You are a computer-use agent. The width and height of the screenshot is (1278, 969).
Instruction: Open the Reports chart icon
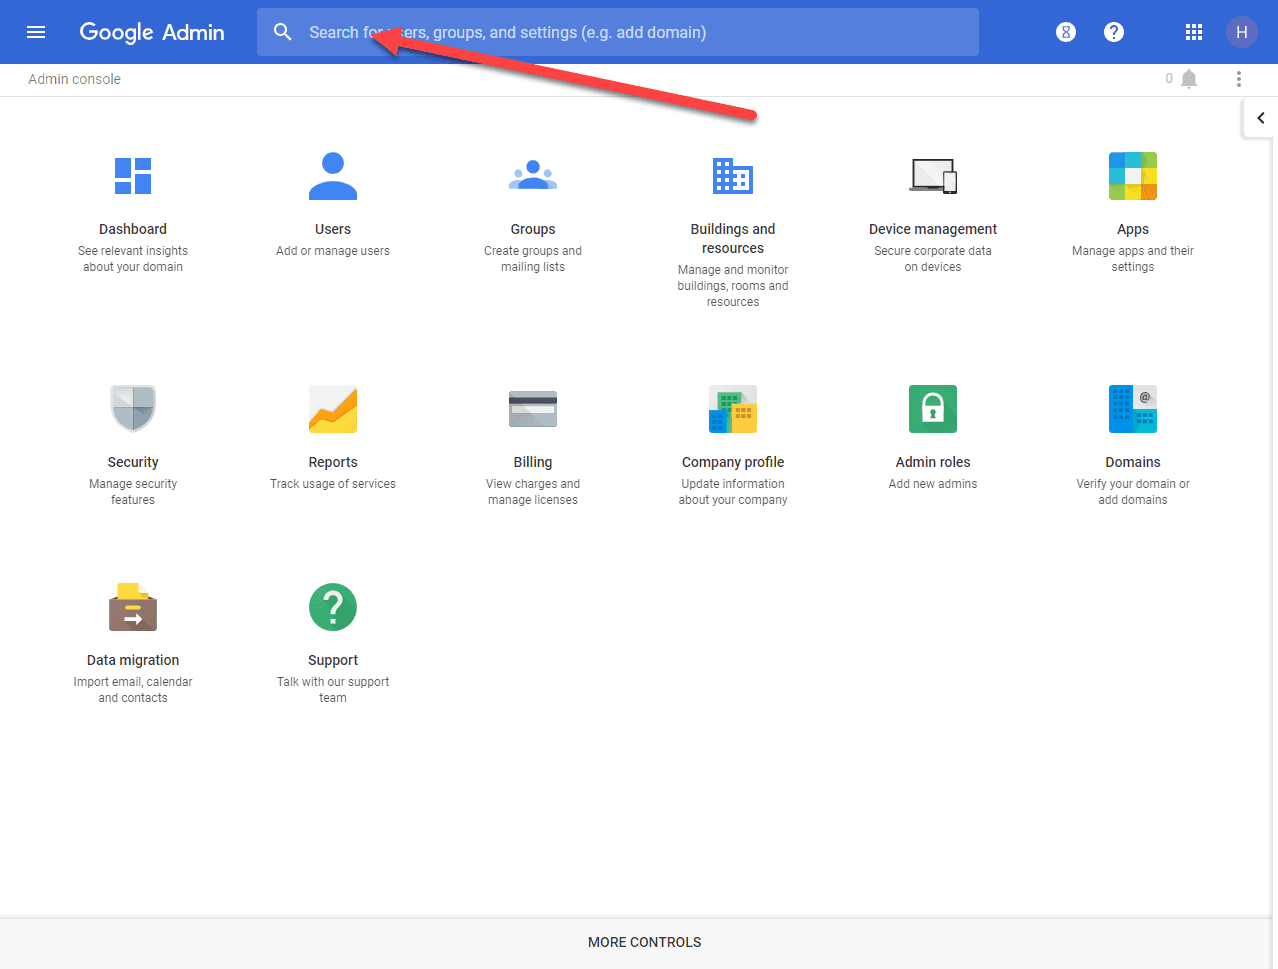(333, 408)
